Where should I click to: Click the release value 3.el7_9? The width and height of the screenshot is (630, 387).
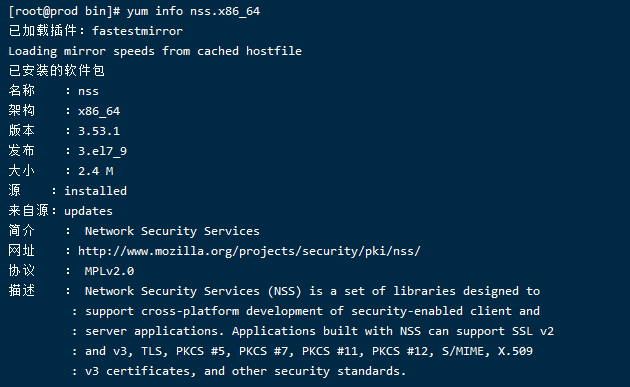coord(102,151)
